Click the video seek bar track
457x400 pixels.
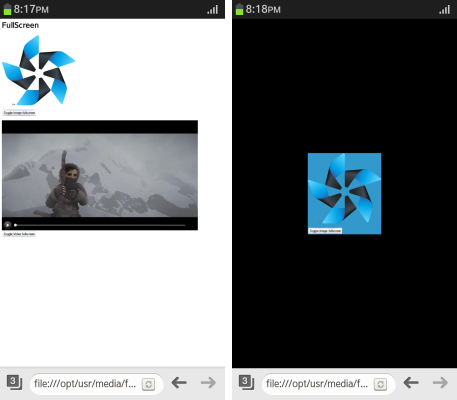pyautogui.click(x=100, y=225)
